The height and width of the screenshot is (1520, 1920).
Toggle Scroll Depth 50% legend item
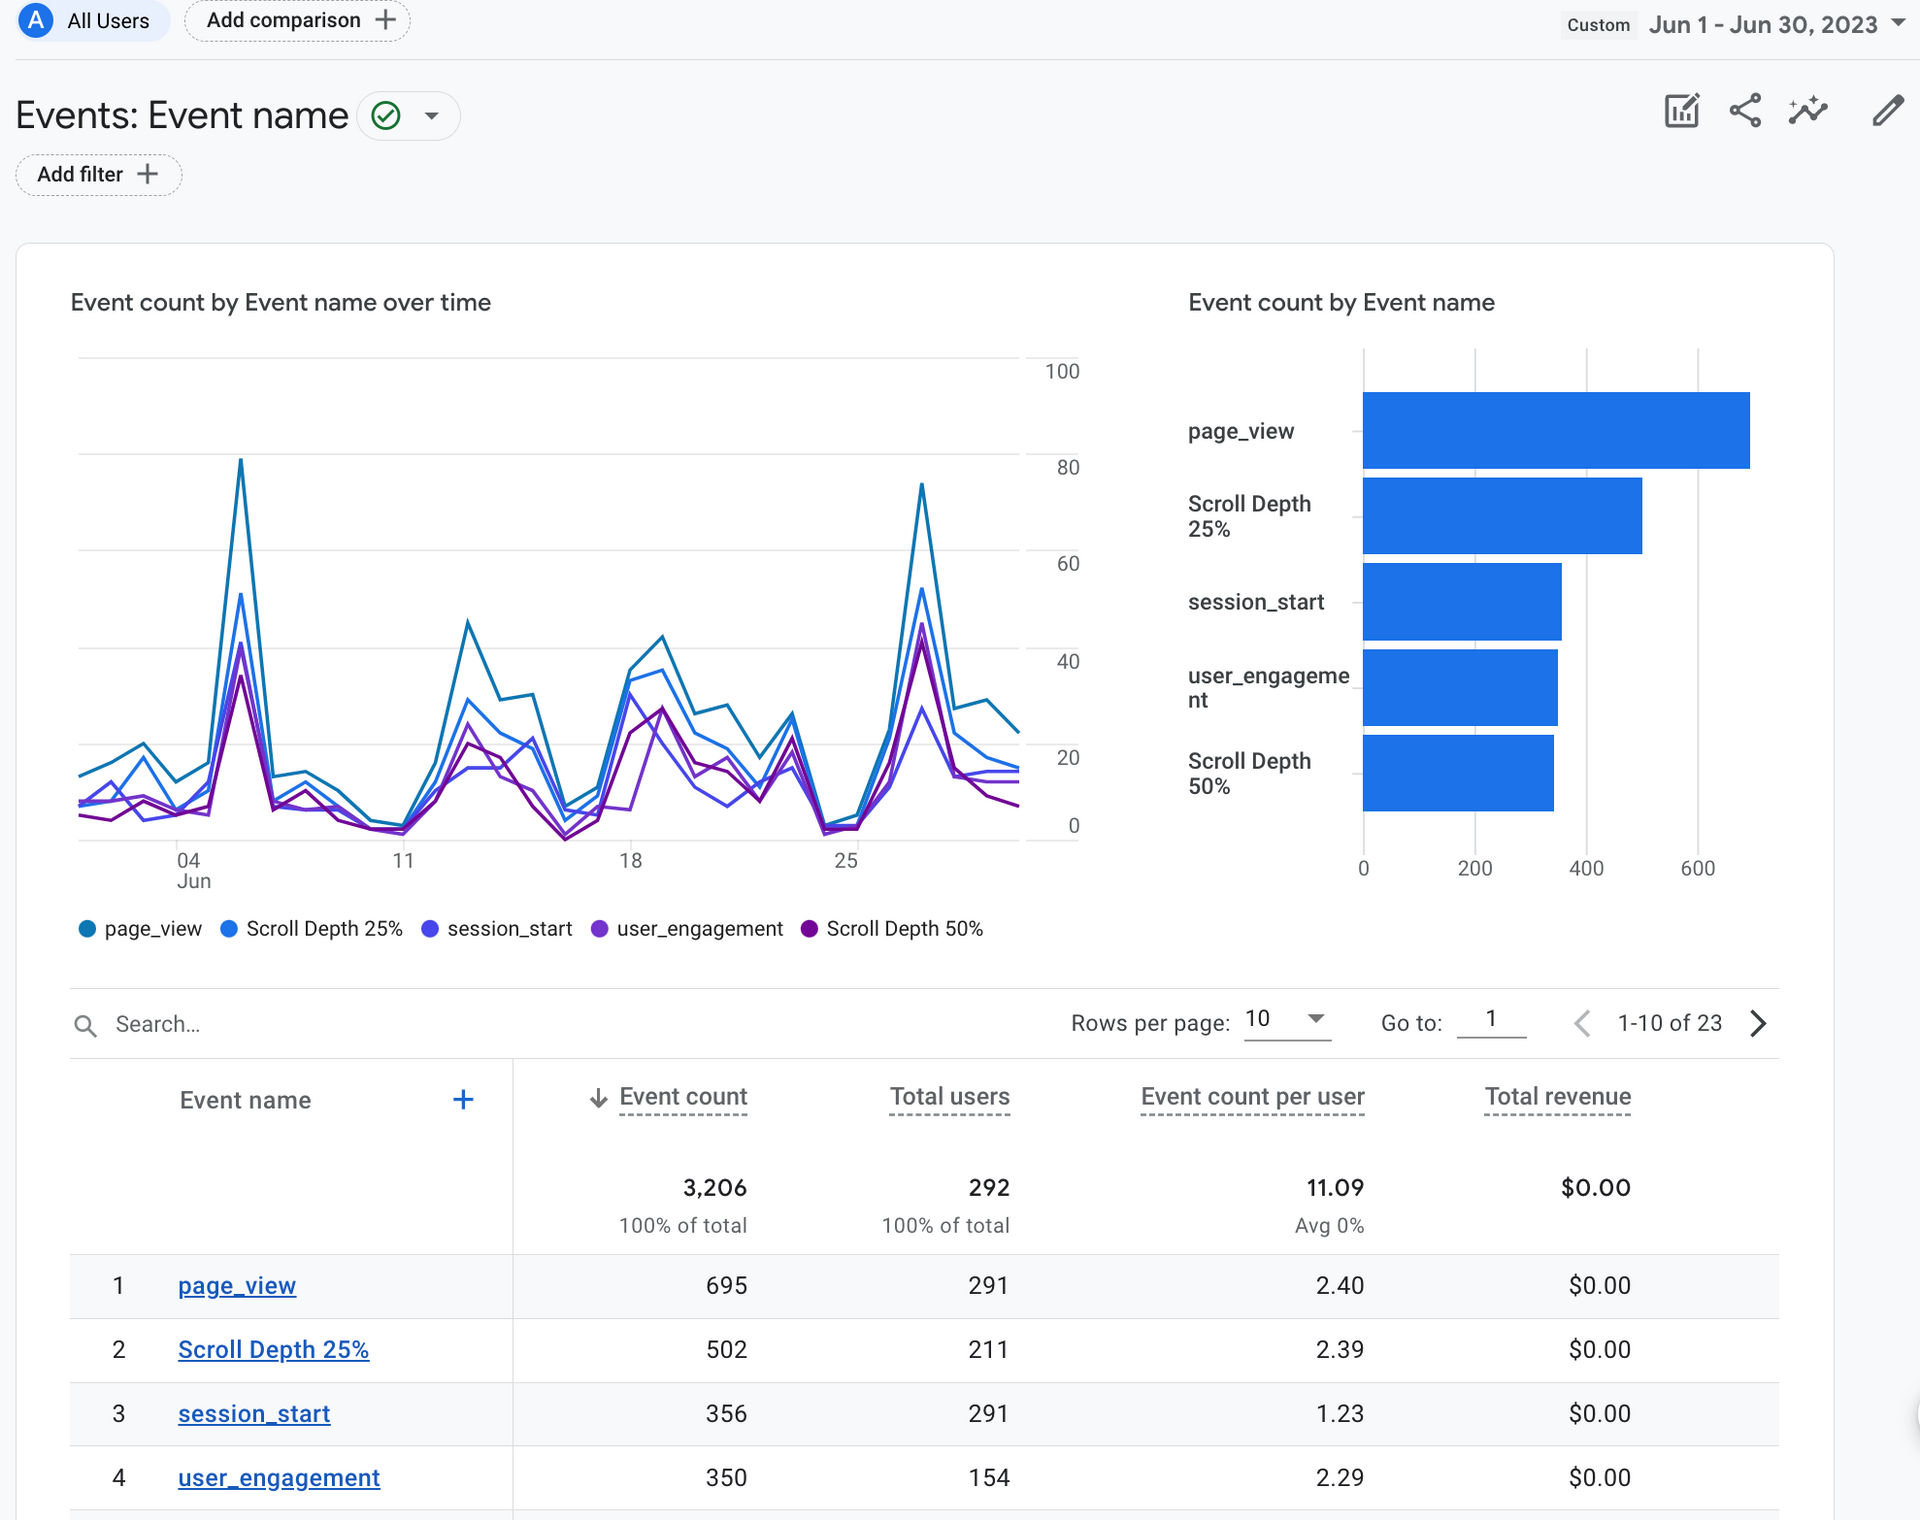point(892,929)
